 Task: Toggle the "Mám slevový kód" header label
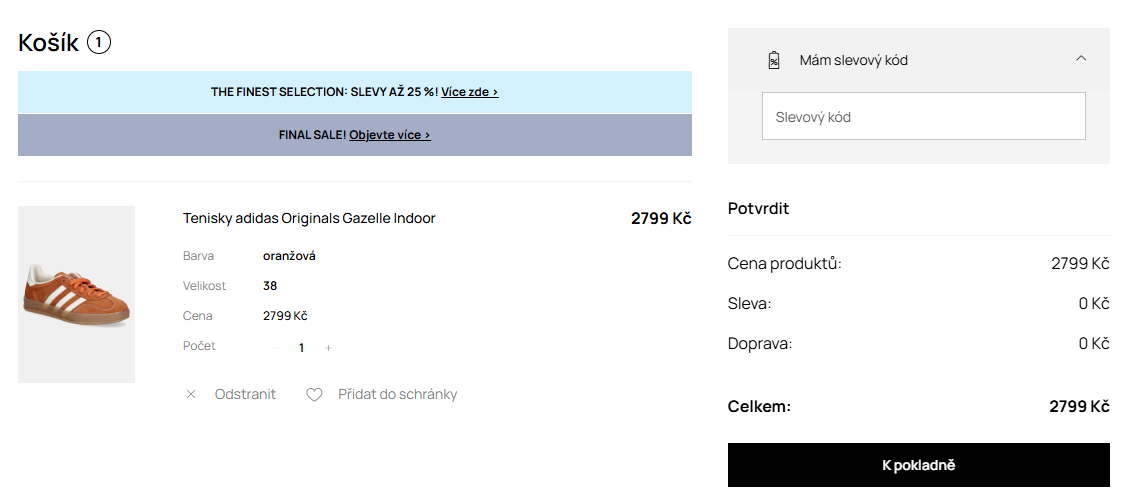pyautogui.click(x=853, y=60)
